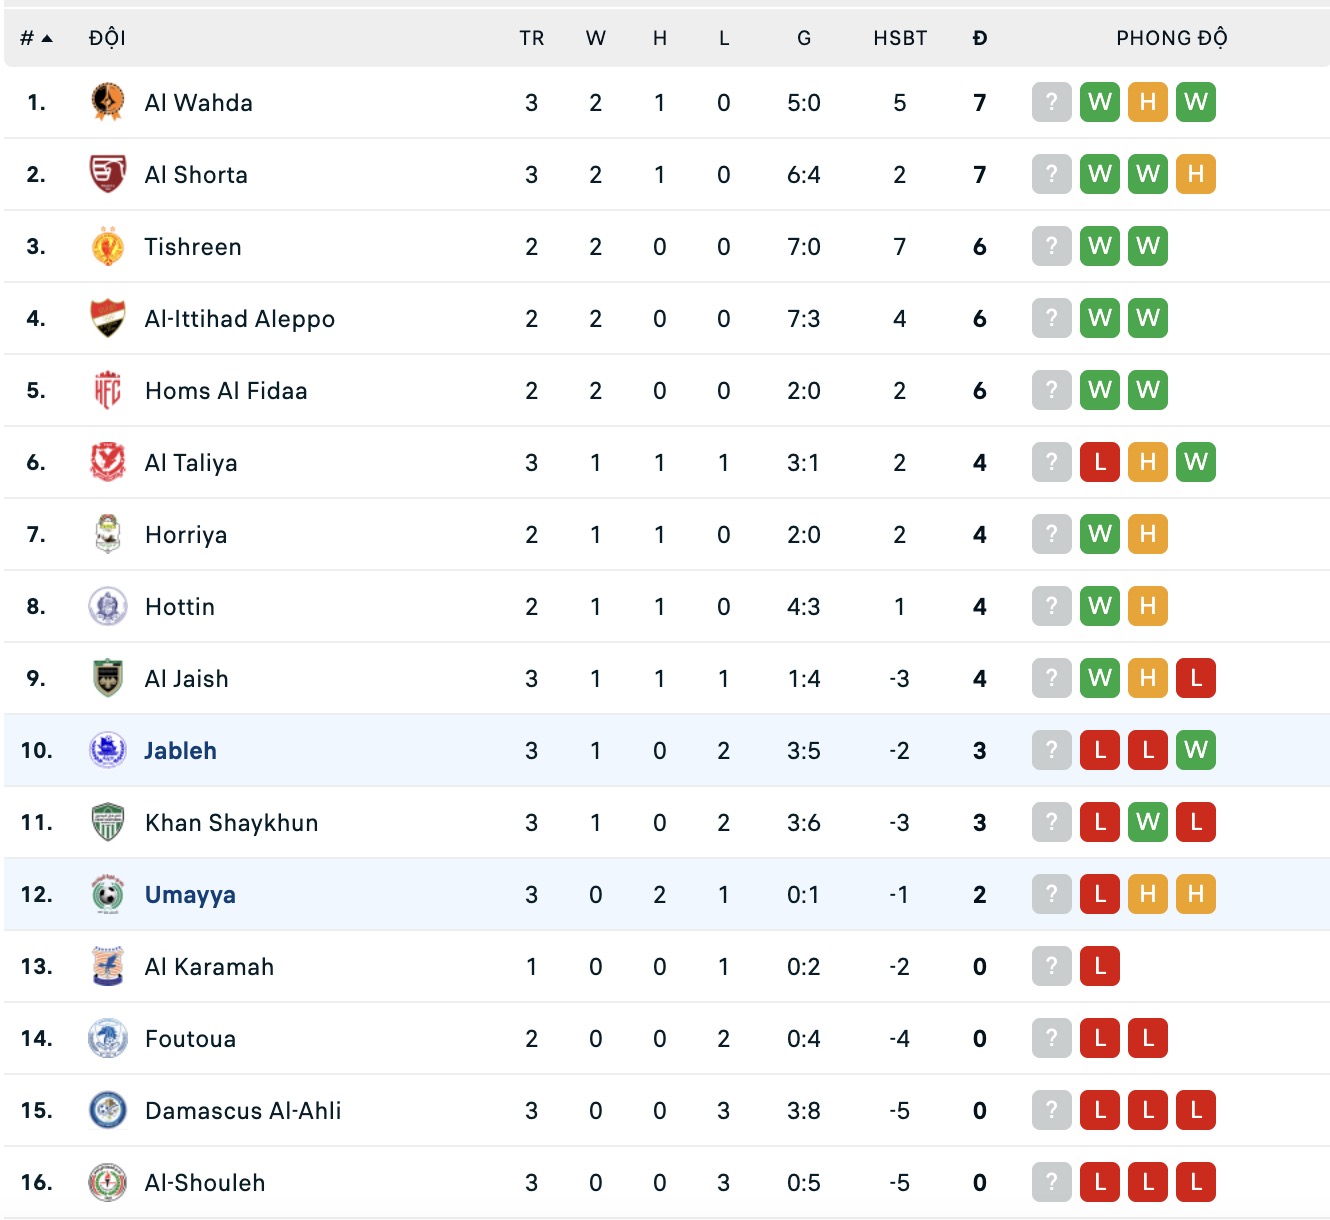This screenshot has width=1330, height=1220.
Task: Sort by the HSBT goal difference header
Action: tap(900, 38)
